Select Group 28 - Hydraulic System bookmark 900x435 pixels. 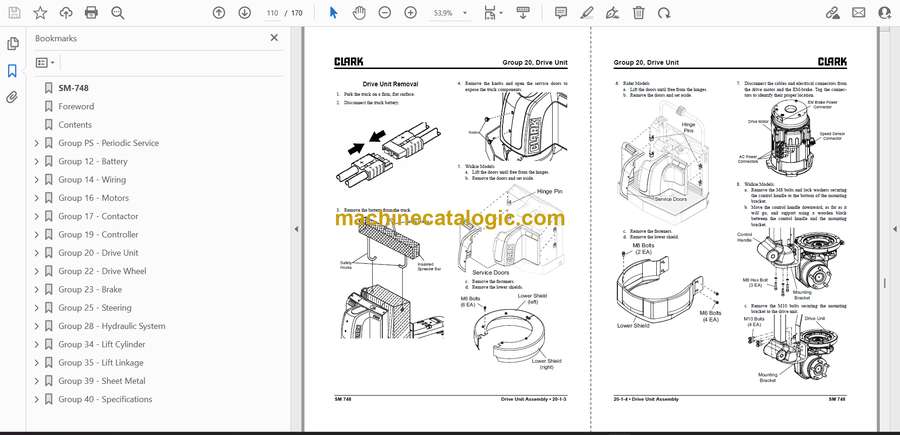point(111,326)
